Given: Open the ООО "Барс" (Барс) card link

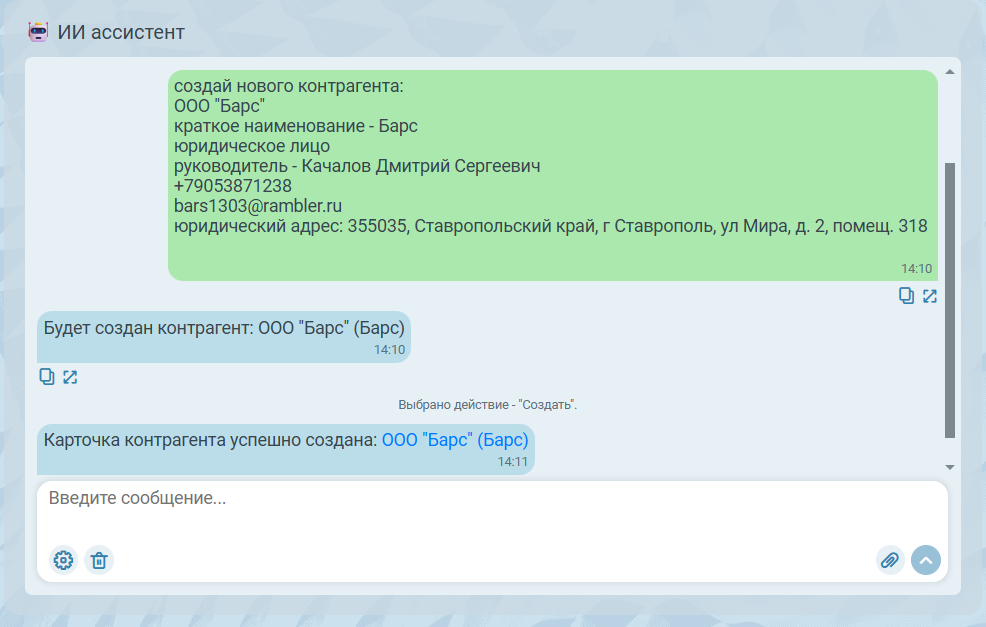Looking at the screenshot, I should (x=455, y=440).
